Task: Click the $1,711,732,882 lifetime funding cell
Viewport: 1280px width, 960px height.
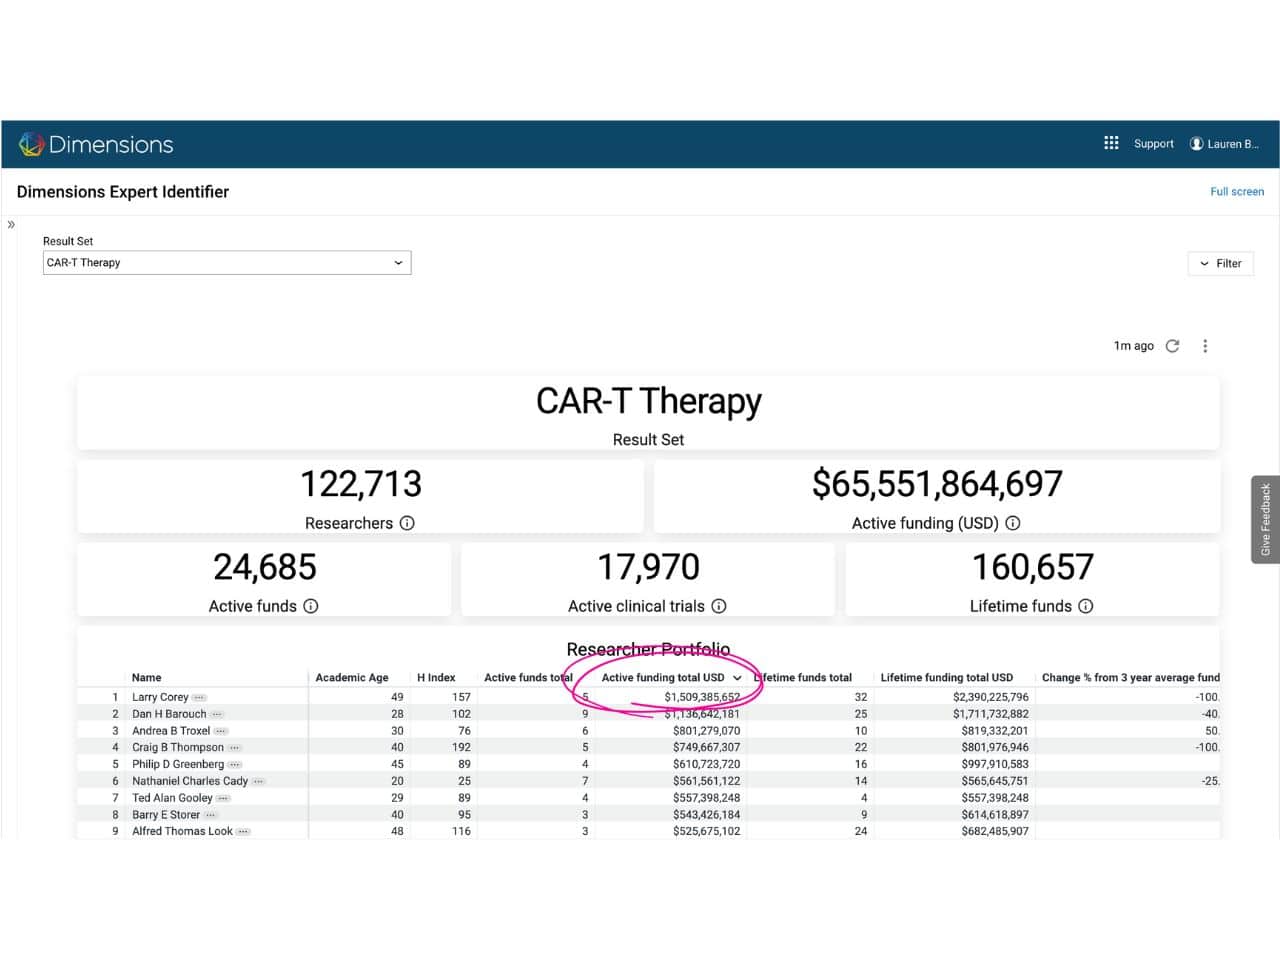Action: coord(990,714)
